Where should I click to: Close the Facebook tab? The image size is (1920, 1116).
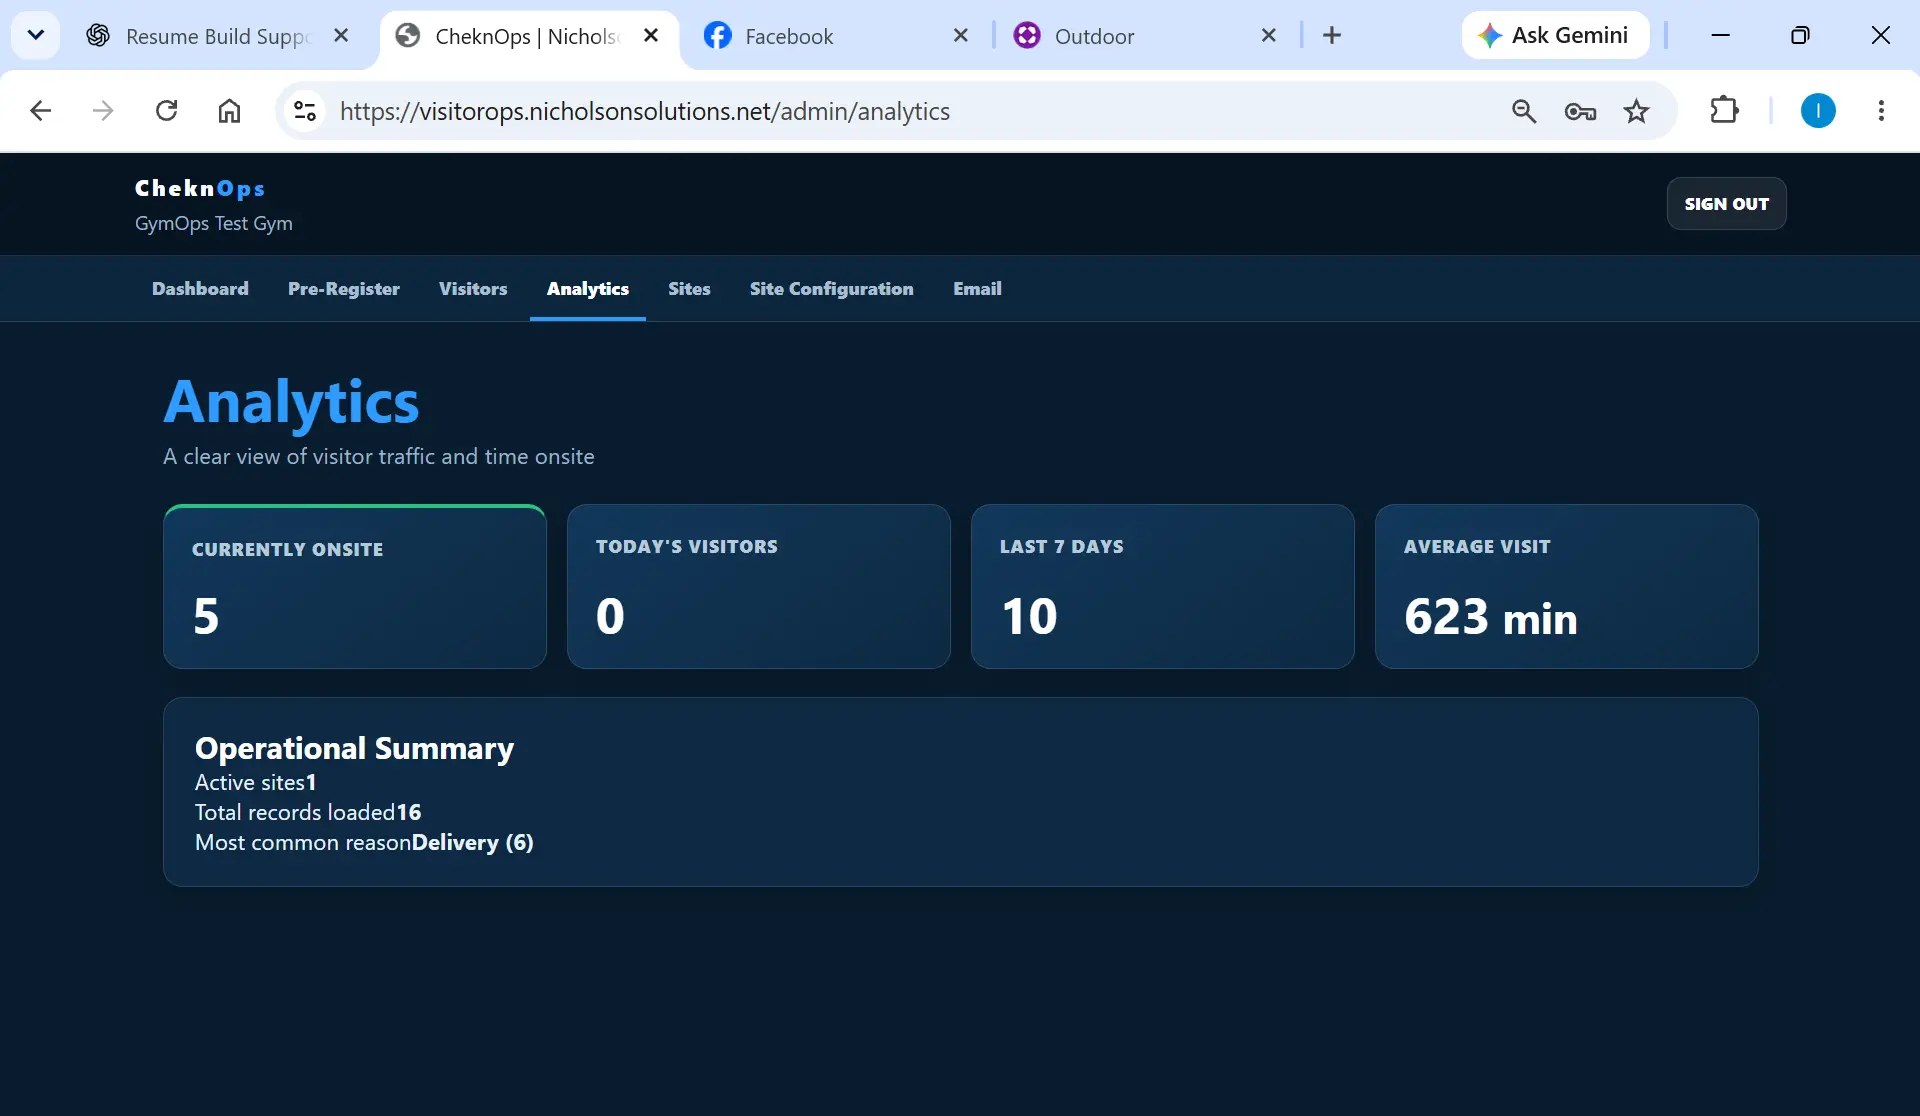pyautogui.click(x=961, y=36)
